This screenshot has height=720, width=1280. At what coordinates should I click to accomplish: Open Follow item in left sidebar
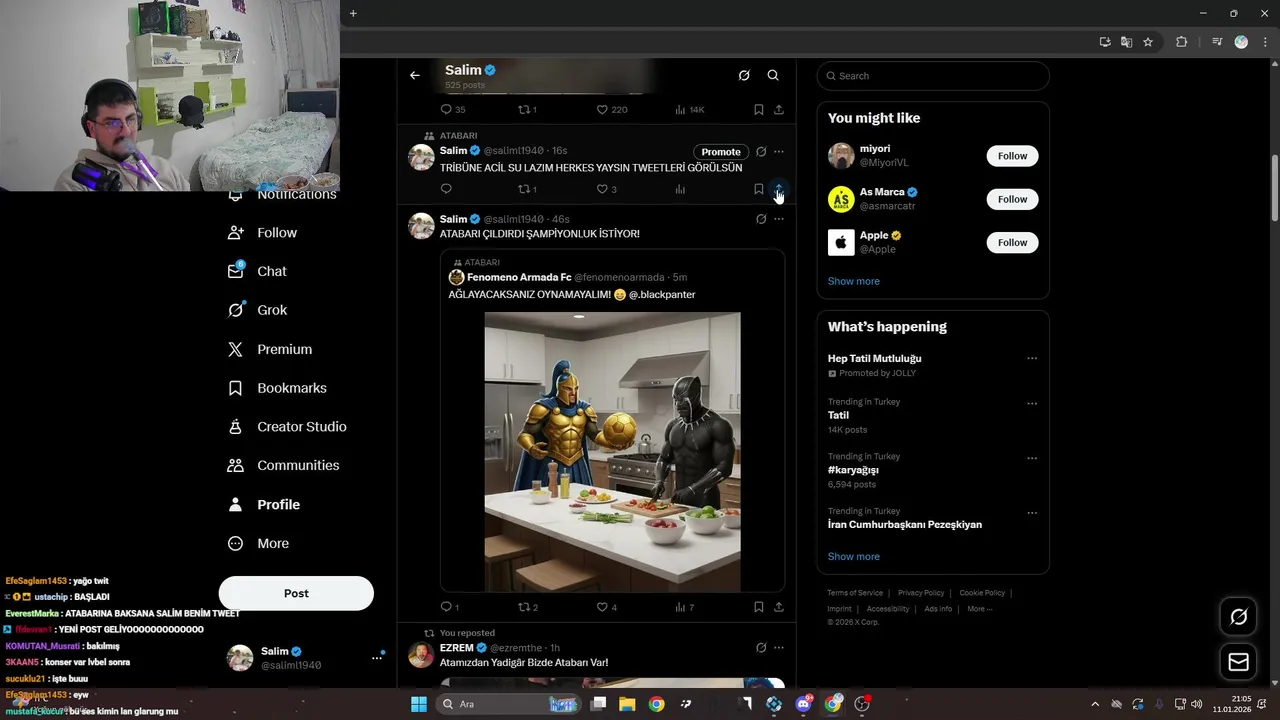[263, 232]
